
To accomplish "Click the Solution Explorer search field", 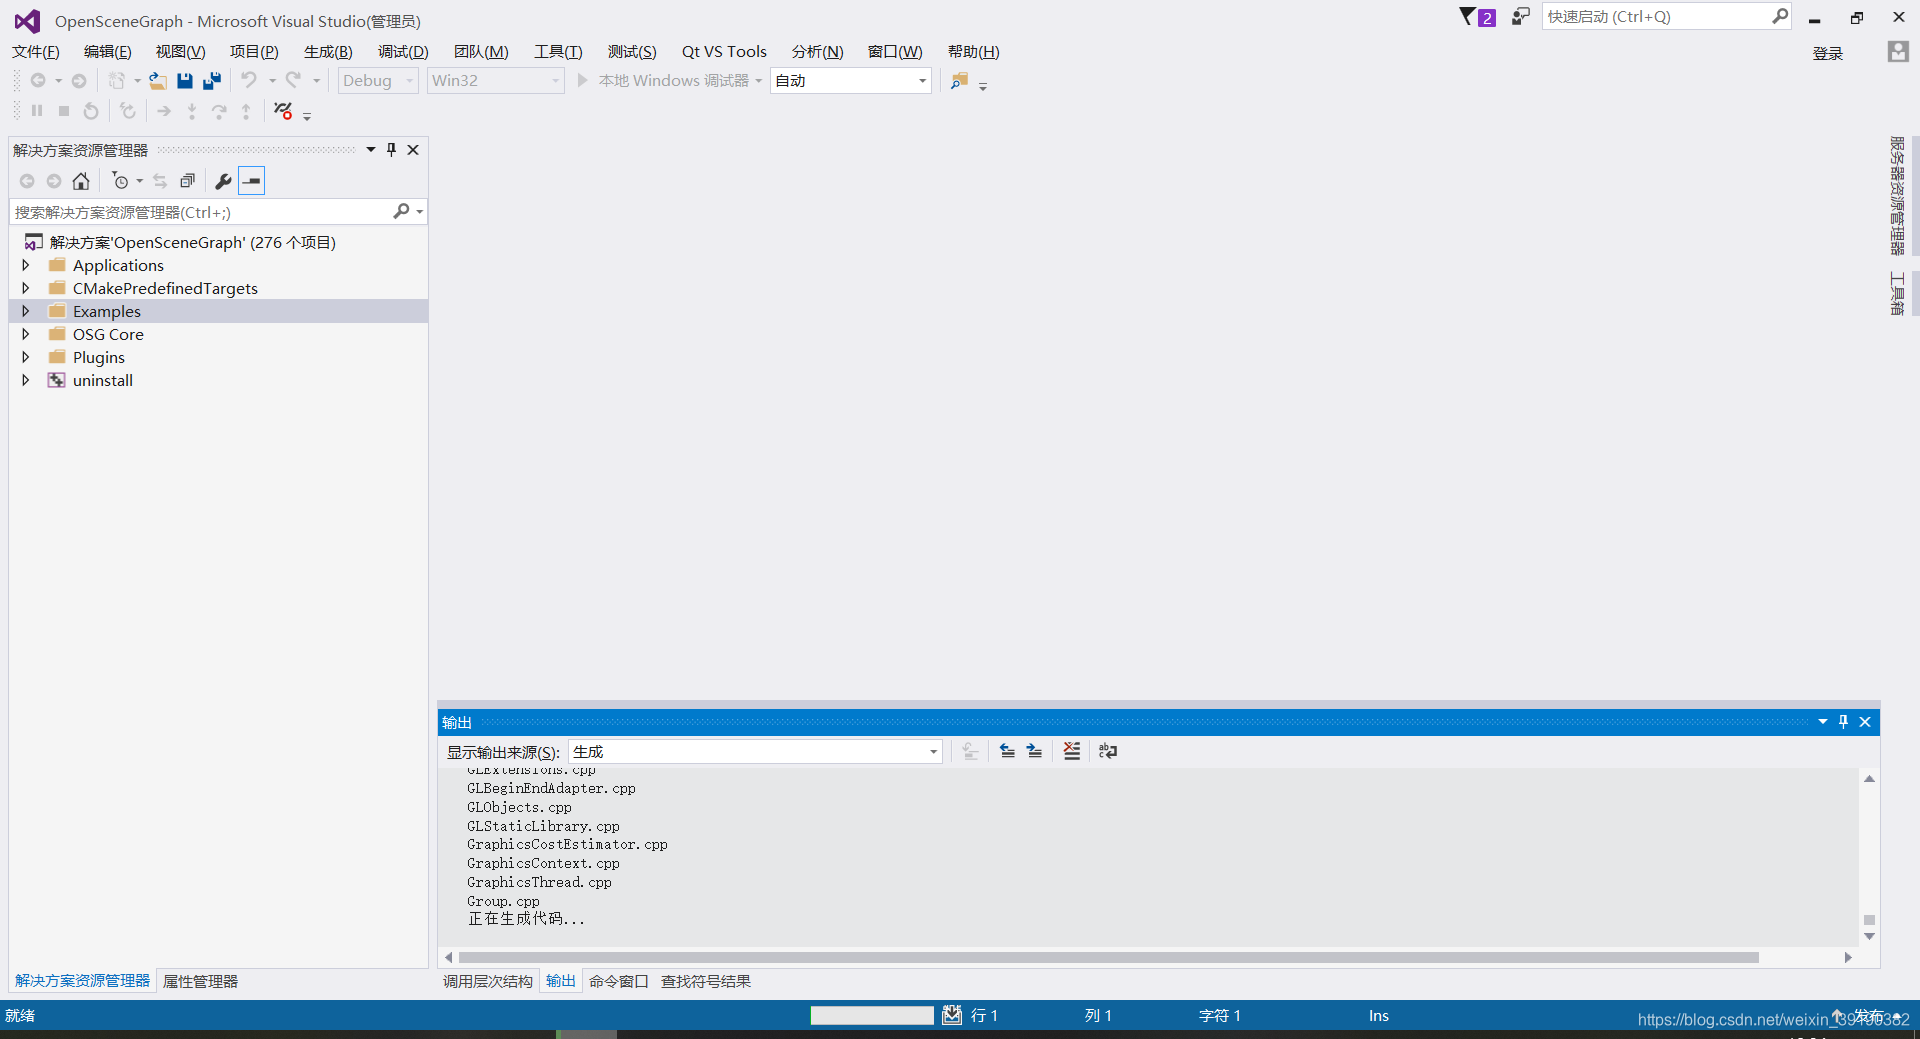I will coord(200,212).
